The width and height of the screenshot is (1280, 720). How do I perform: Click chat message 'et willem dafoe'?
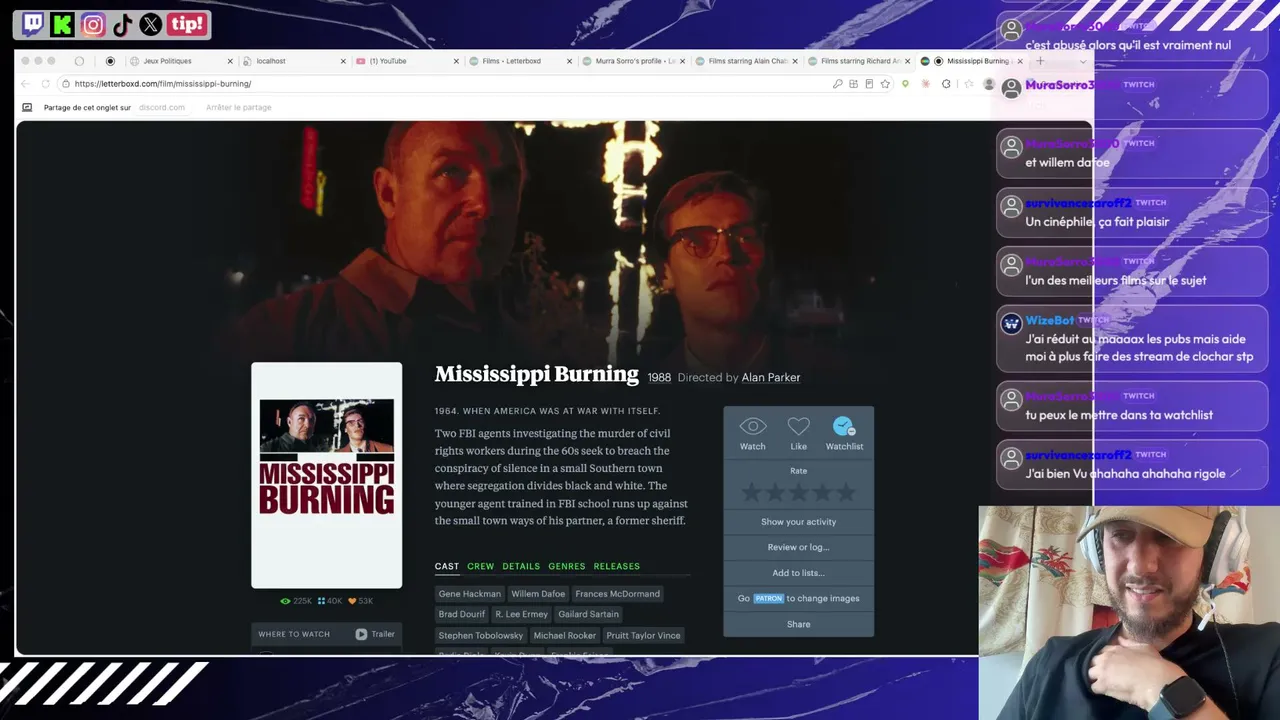tap(1067, 162)
